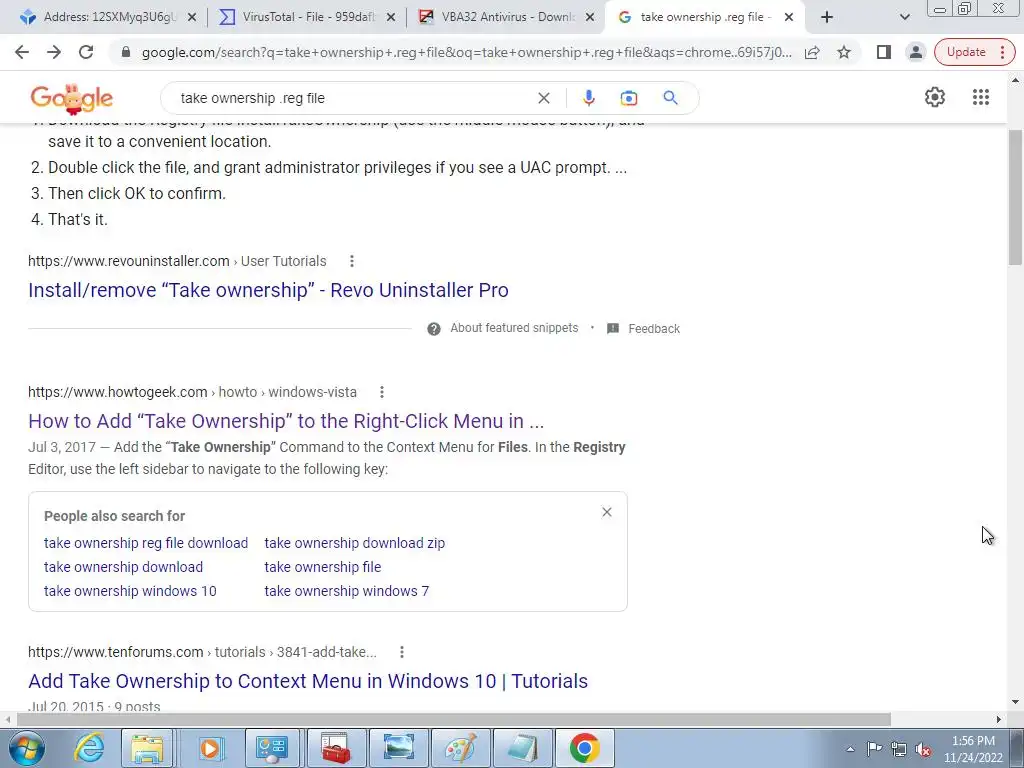Screen dimensions: 1024x768
Task: Click the horizontal scrollbar thumb
Action: click(x=454, y=719)
